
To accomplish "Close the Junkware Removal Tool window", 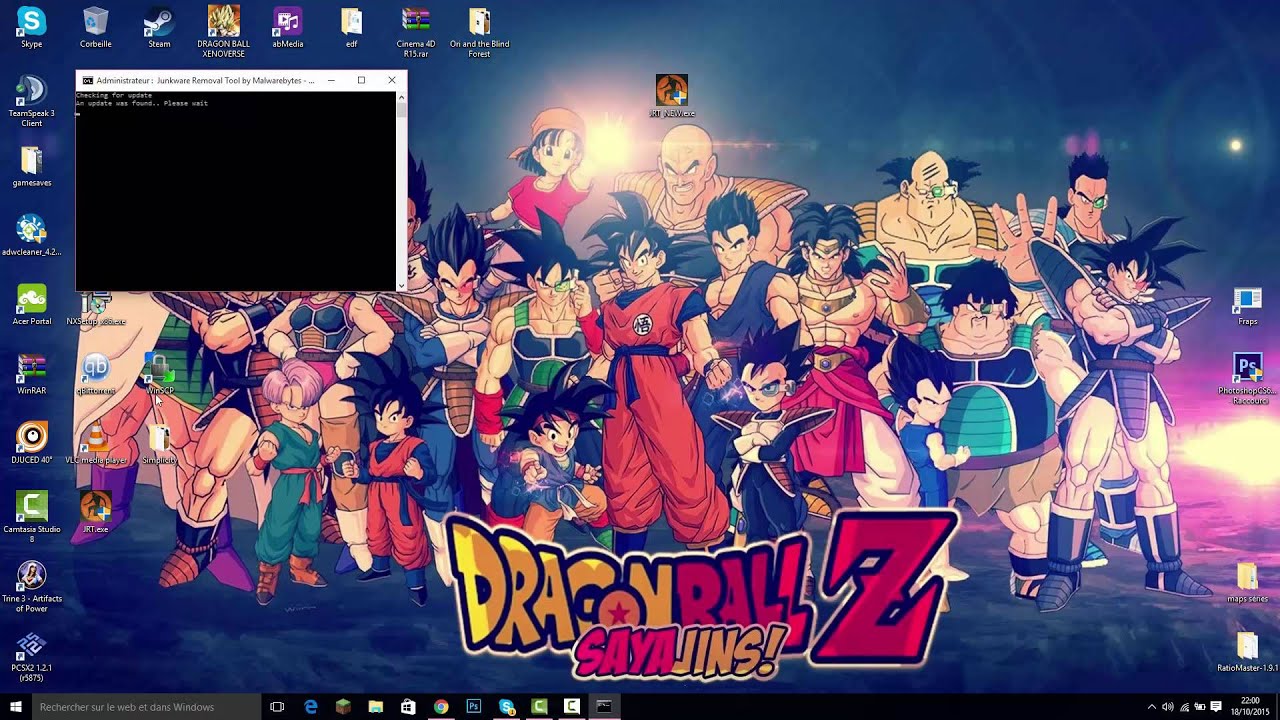I will (392, 80).
